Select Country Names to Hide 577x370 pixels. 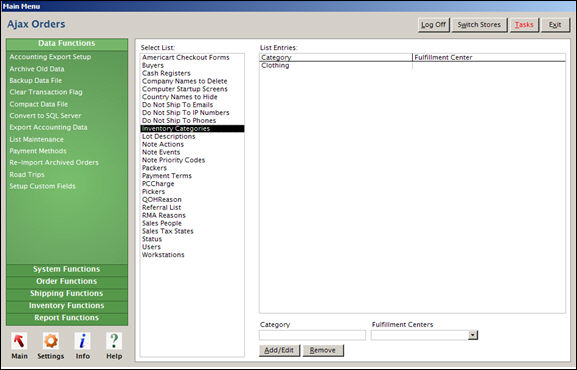(x=192, y=97)
